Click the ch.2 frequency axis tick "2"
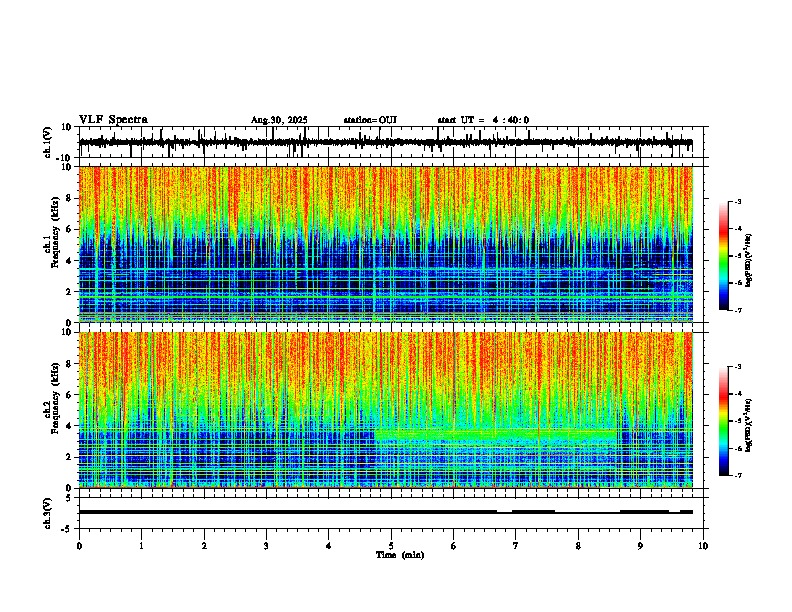This screenshot has width=792, height=612. 70,457
